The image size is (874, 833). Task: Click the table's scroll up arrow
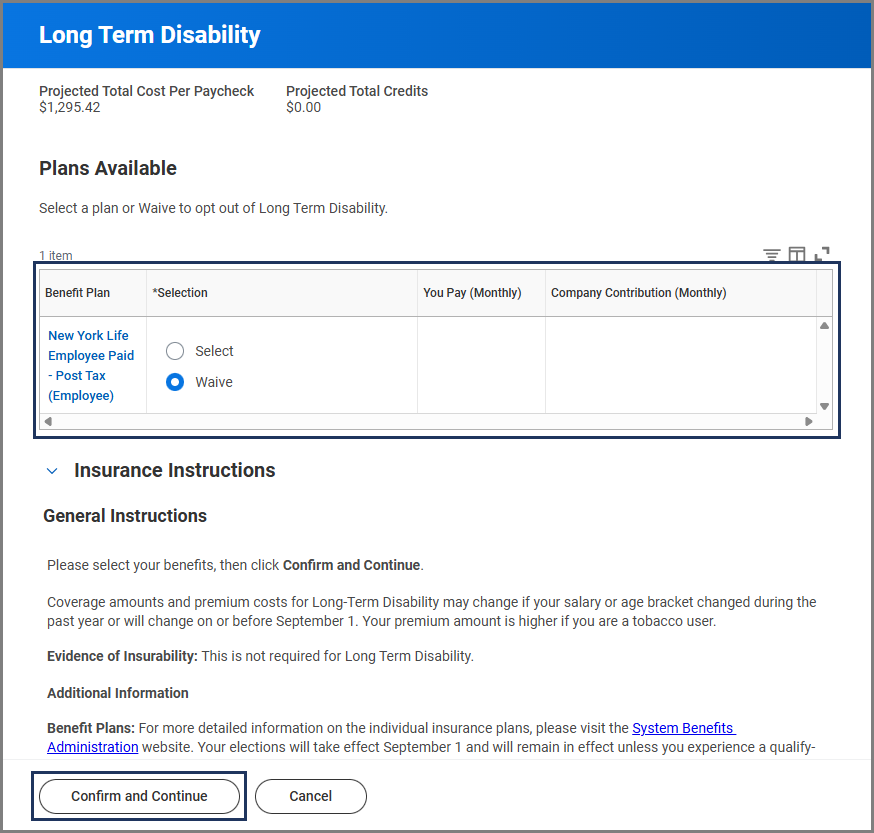824,326
